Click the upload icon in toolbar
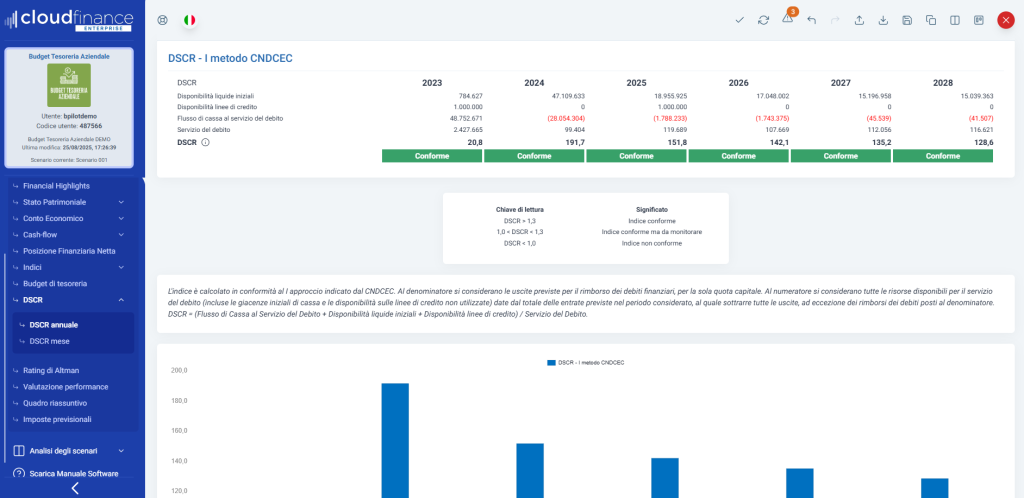Viewport: 1024px width, 498px height. pos(859,20)
